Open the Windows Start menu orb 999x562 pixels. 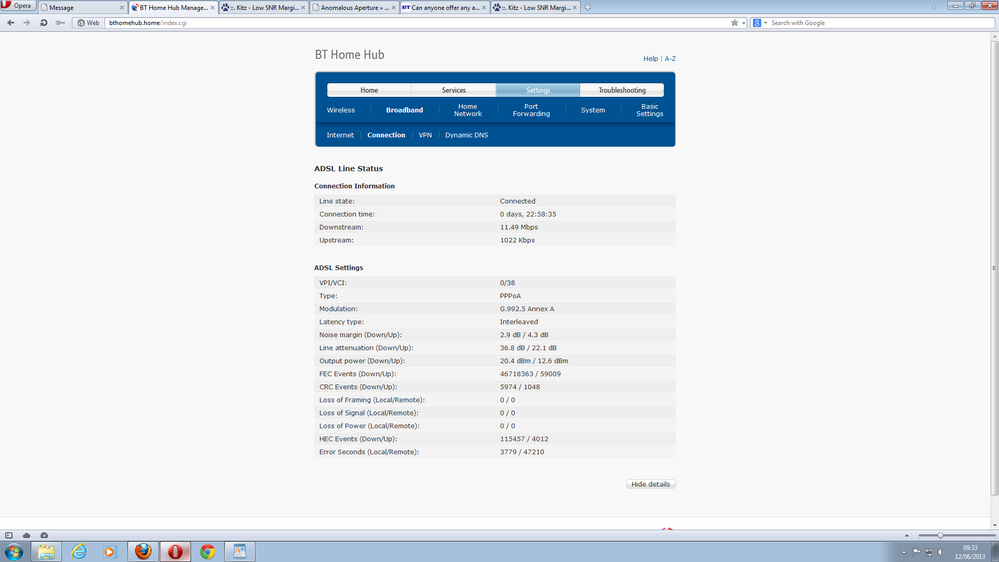click(x=13, y=551)
